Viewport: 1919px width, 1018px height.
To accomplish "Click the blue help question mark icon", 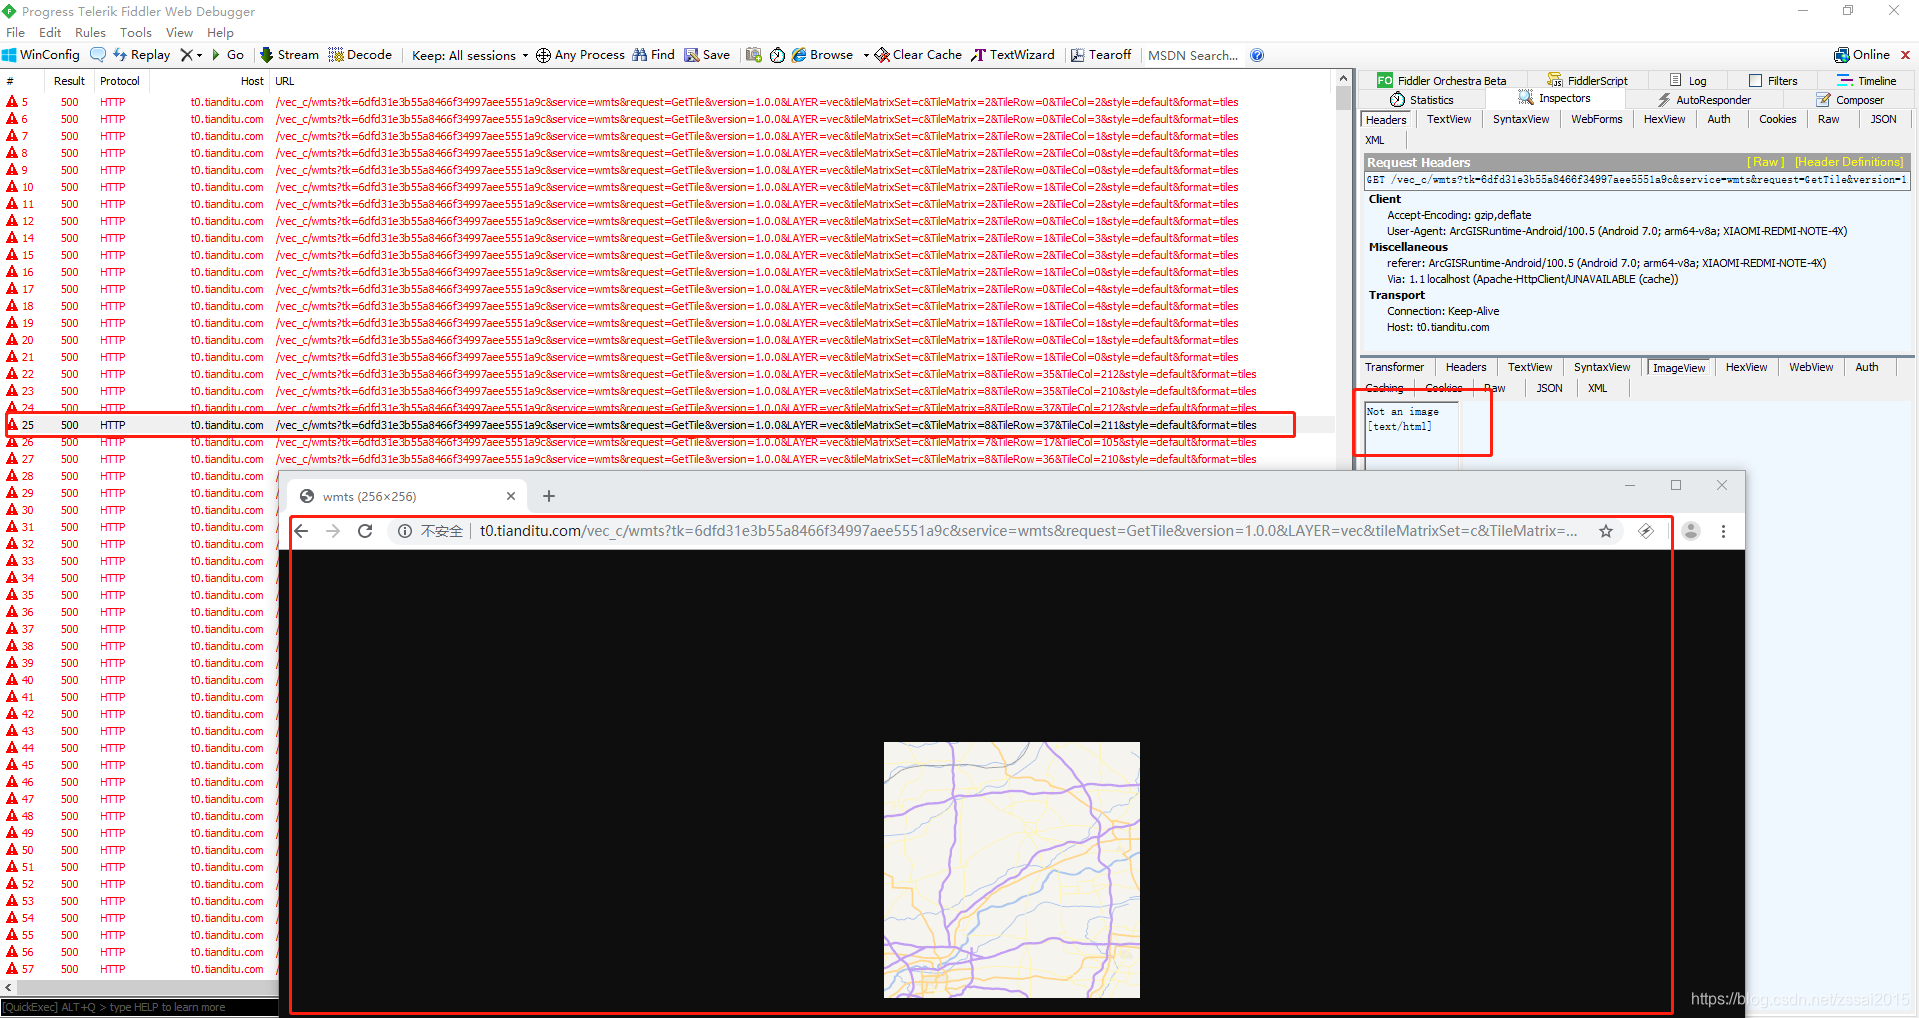I will 1257,55.
